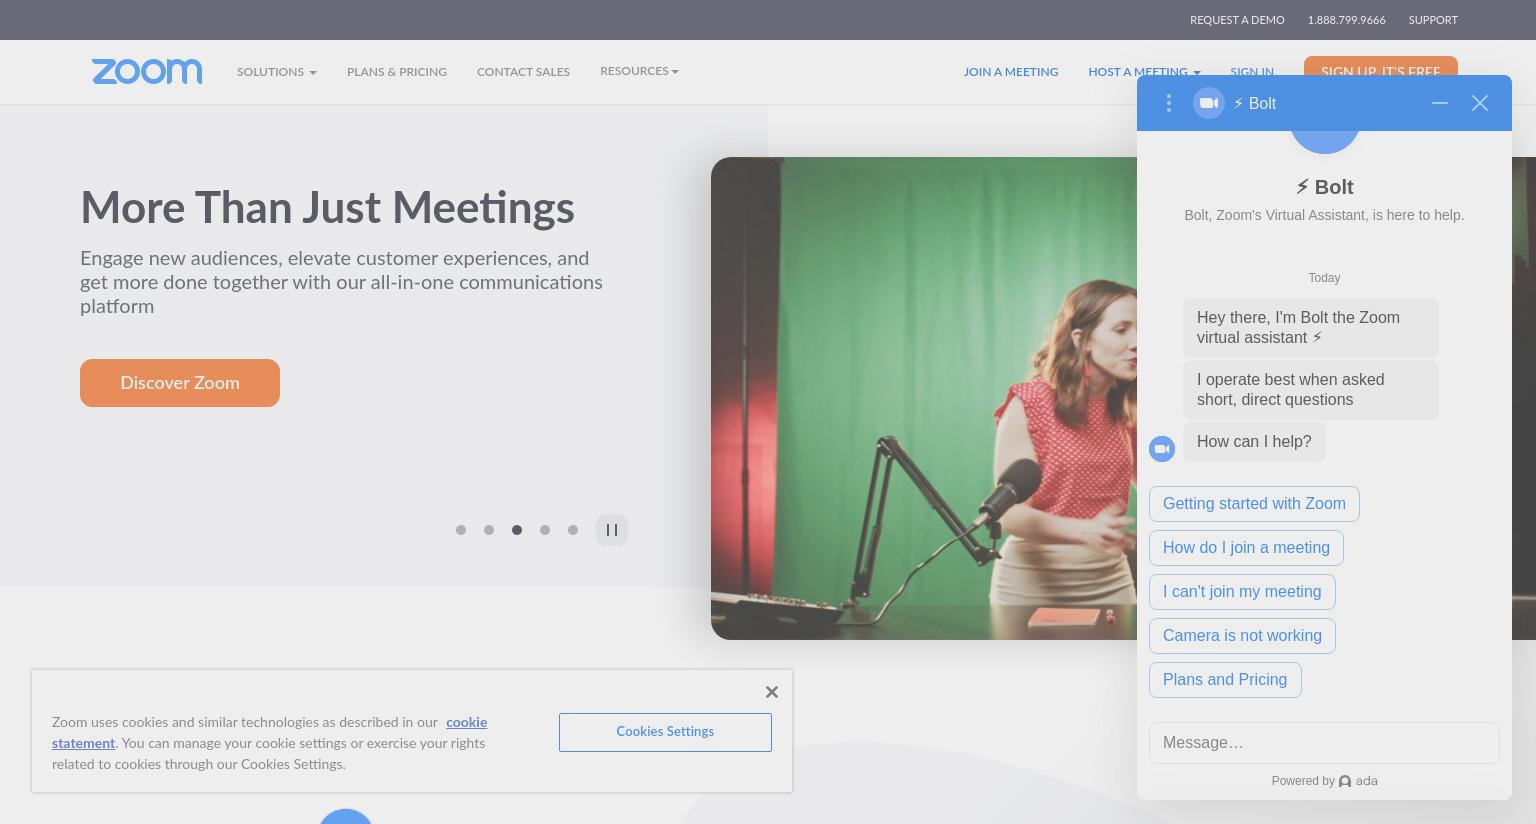Click Sign In link
The image size is (1536, 824).
[x=1252, y=72]
